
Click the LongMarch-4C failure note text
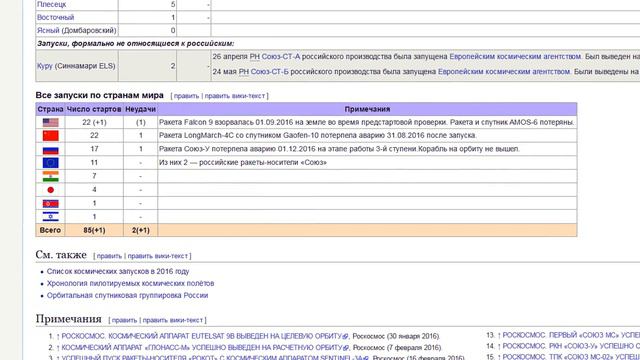click(318, 136)
